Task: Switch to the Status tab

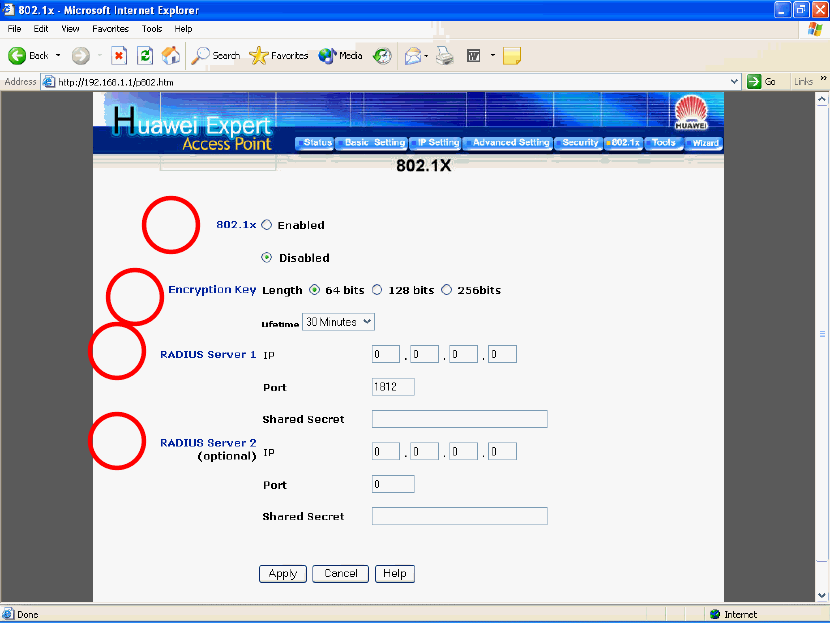Action: coord(314,143)
